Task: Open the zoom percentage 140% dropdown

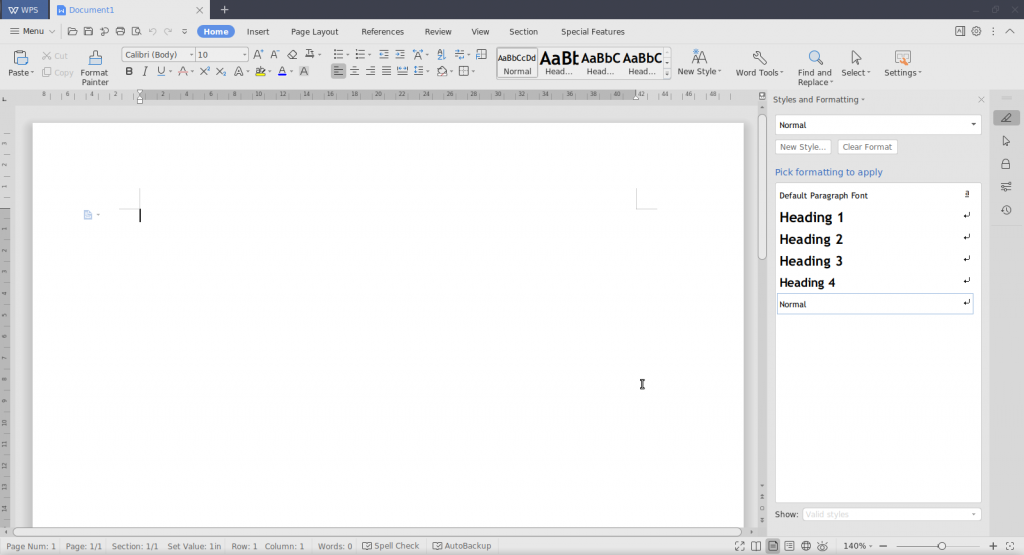Action: point(857,546)
